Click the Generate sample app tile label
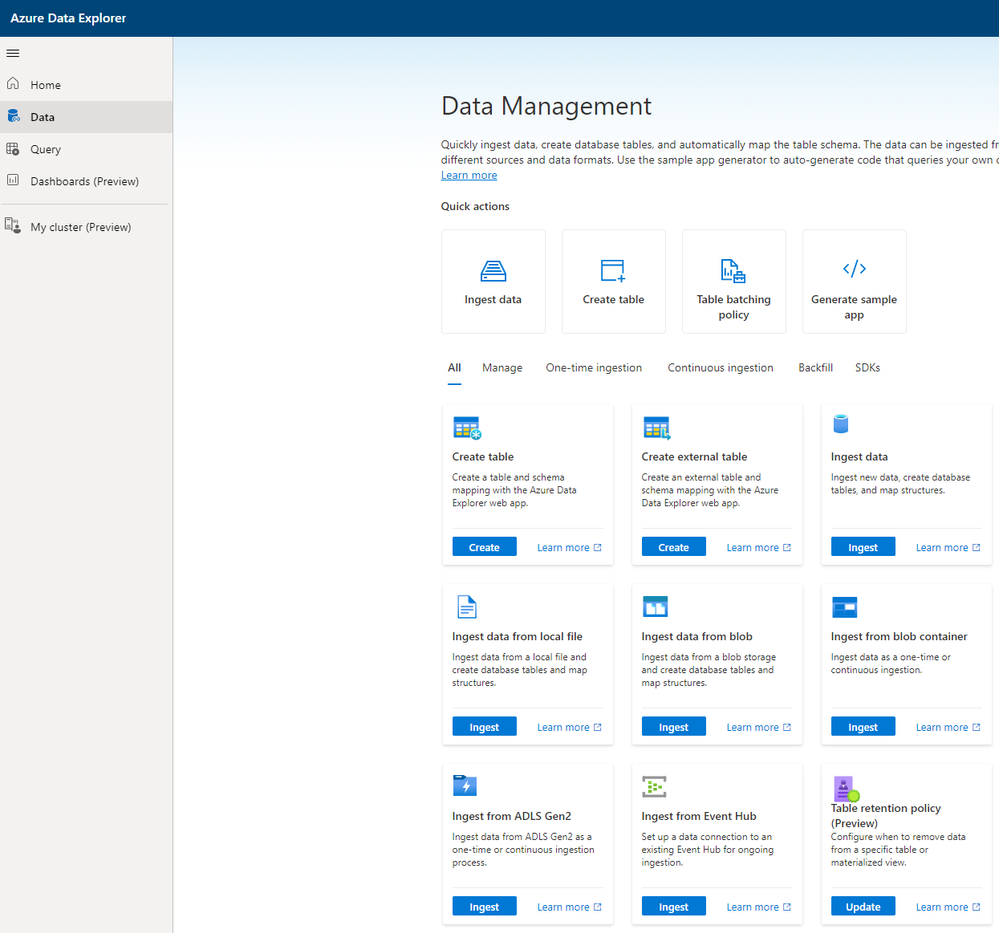The image size is (999, 933). 854,307
